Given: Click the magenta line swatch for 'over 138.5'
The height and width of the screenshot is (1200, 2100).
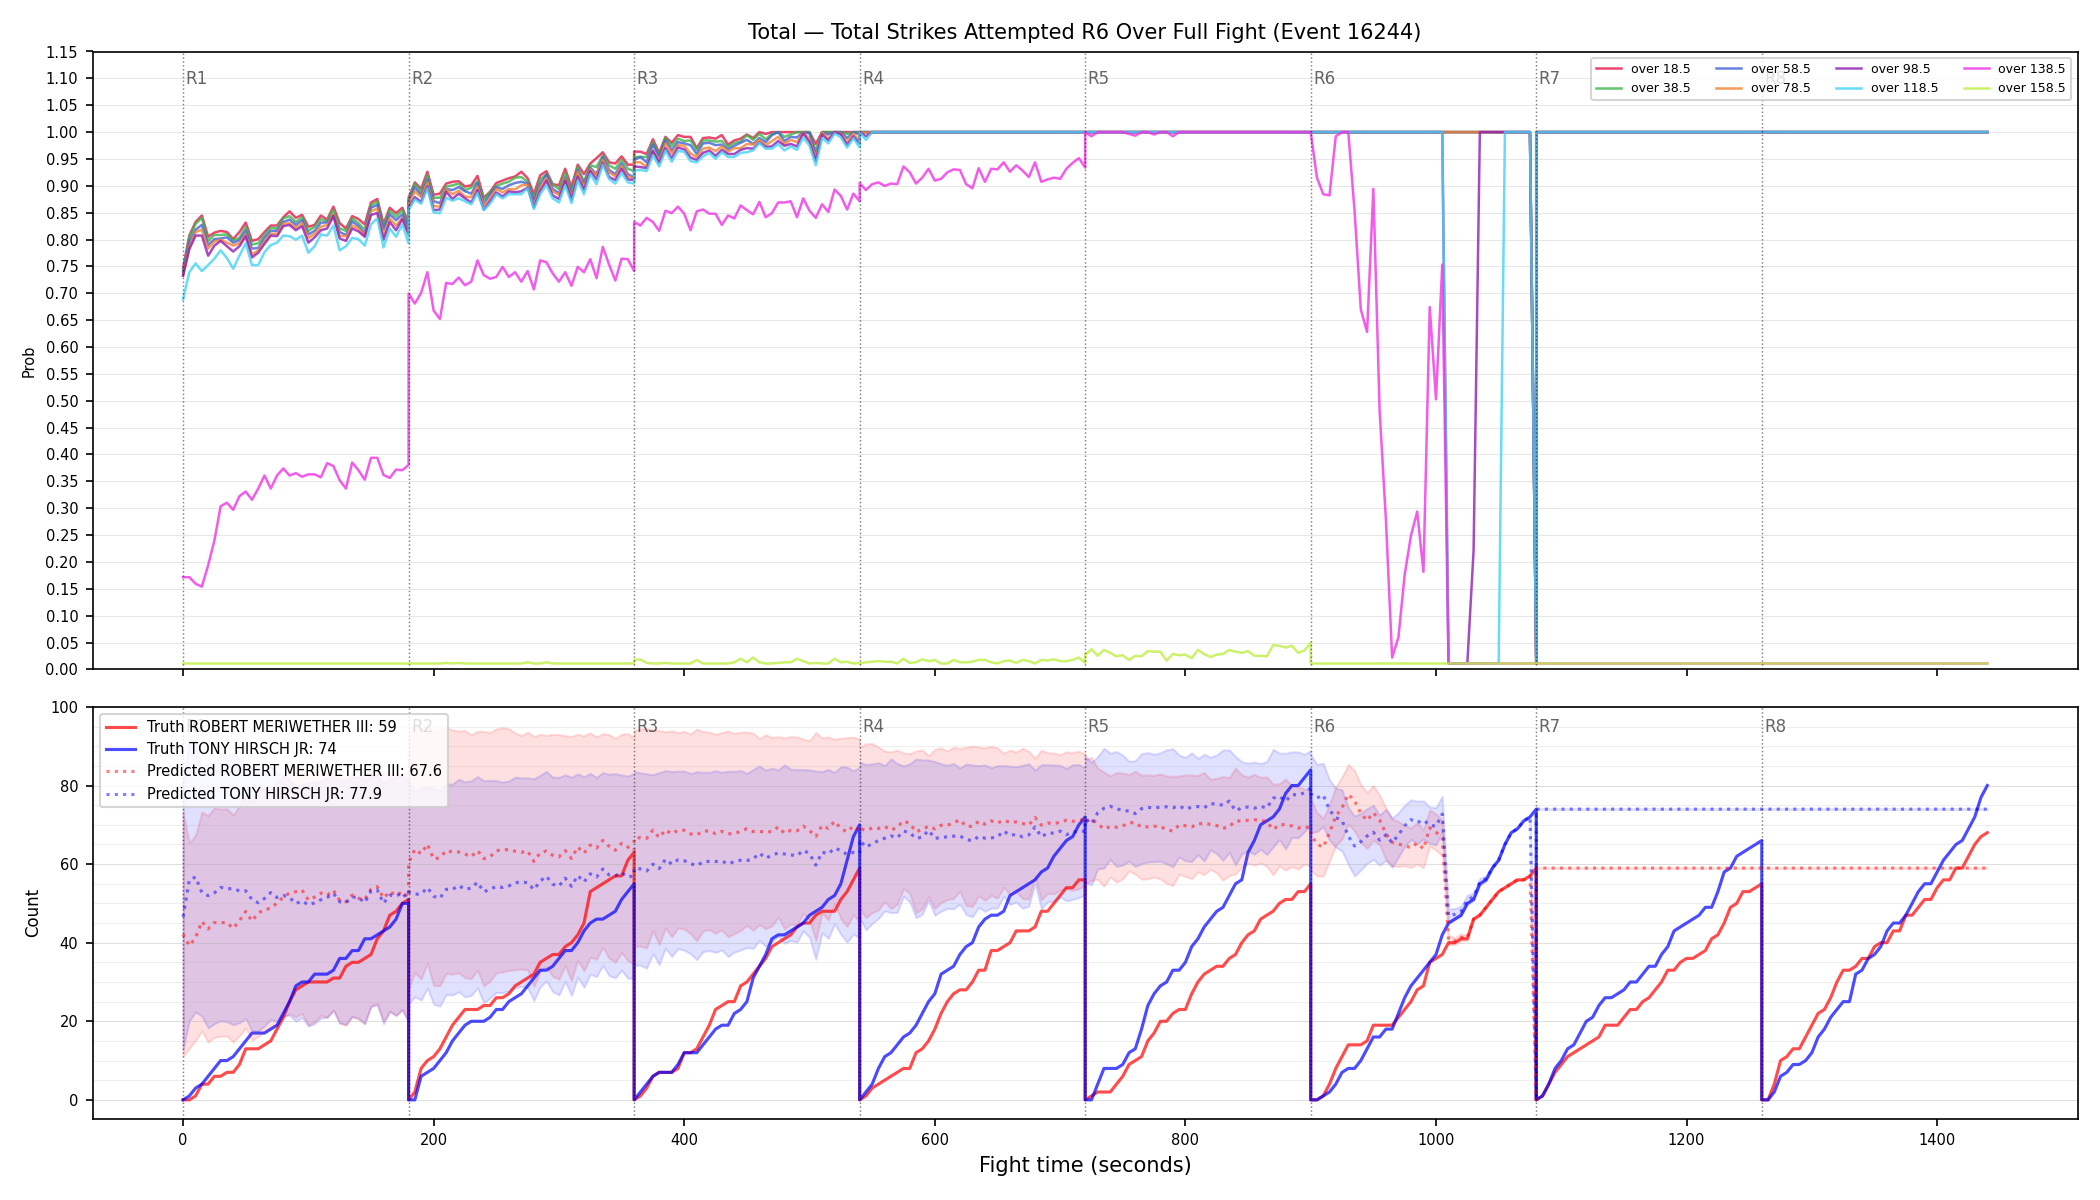Looking at the screenshot, I should pos(1976,69).
